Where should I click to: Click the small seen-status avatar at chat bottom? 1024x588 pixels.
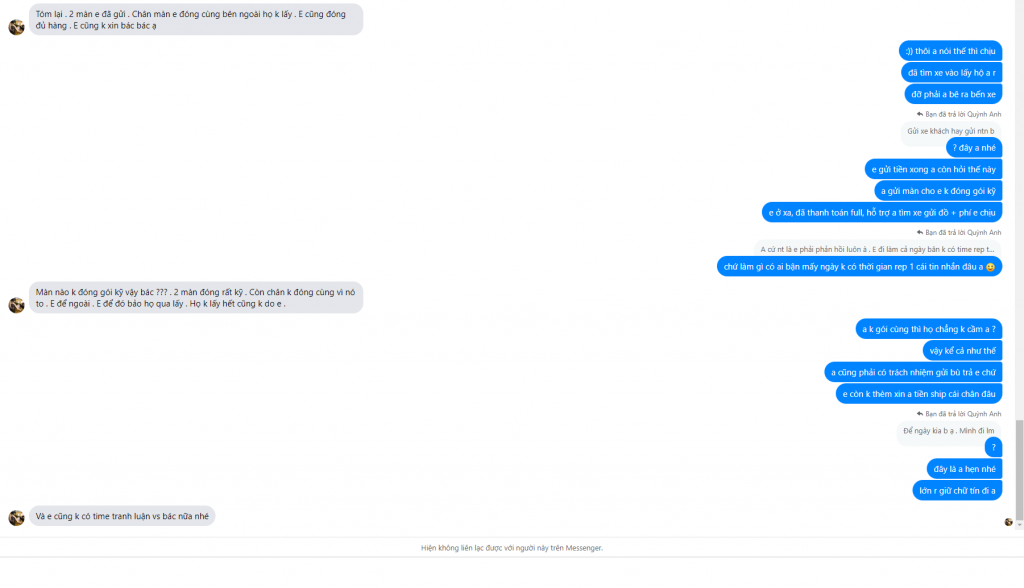click(x=1008, y=522)
